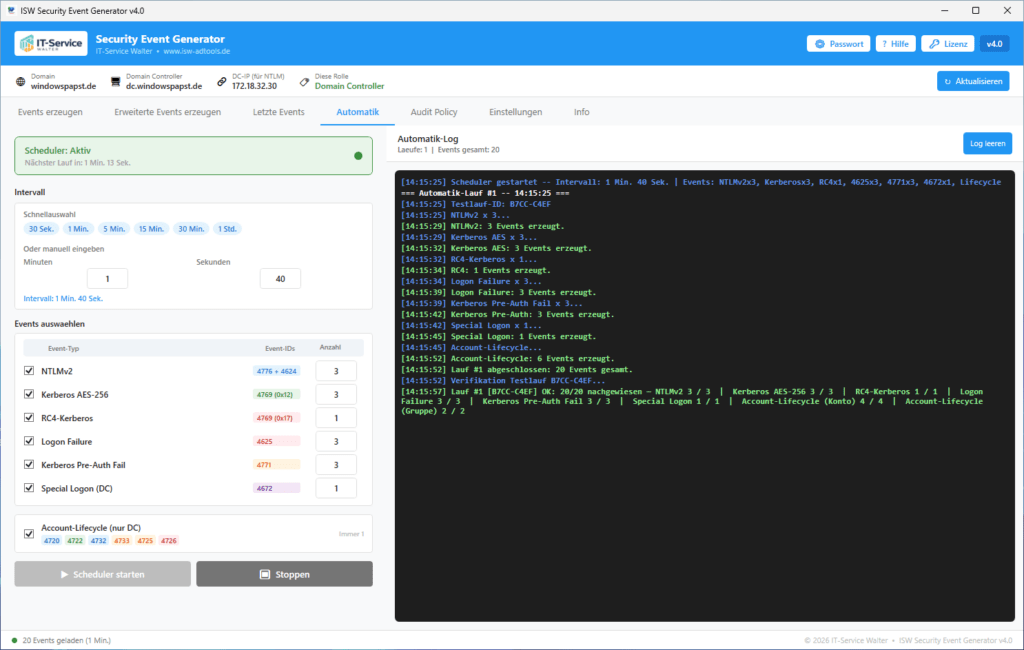Click the DC-IP link icon
Image resolution: width=1024 pixels, height=650 pixels.
click(x=222, y=82)
